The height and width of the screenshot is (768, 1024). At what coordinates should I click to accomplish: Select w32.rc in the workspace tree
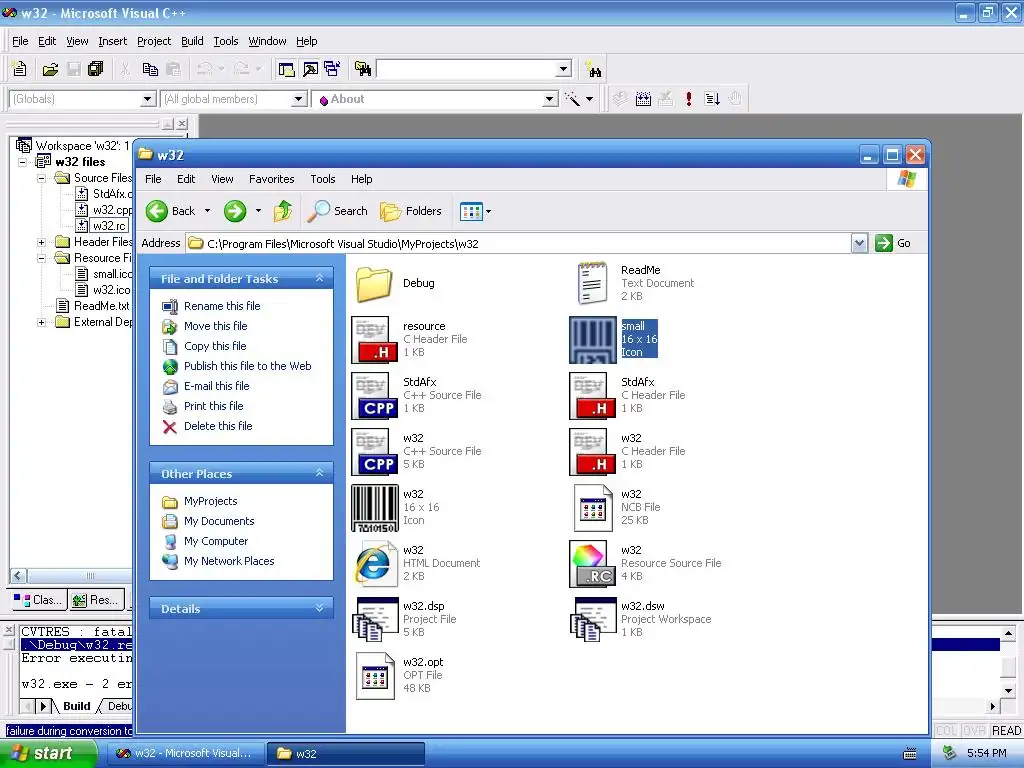109,226
